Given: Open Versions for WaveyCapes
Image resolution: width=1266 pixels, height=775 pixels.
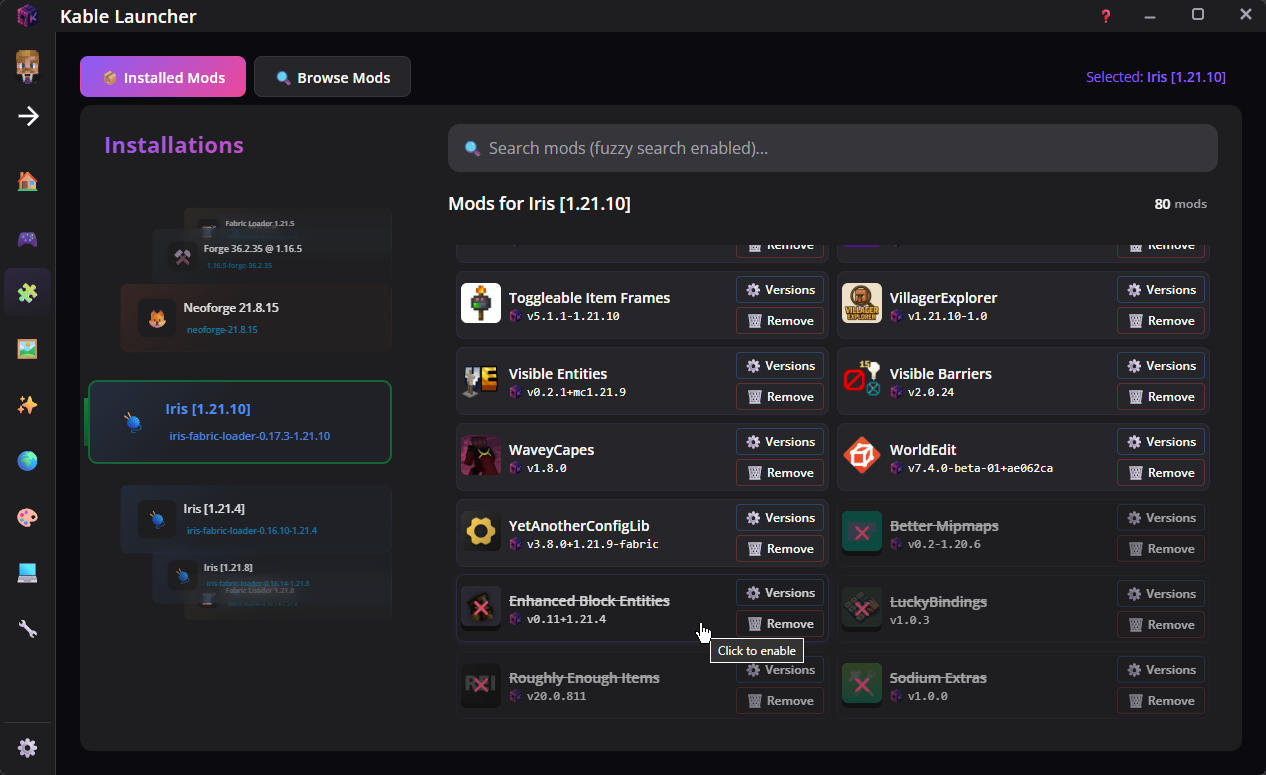Looking at the screenshot, I should point(780,441).
